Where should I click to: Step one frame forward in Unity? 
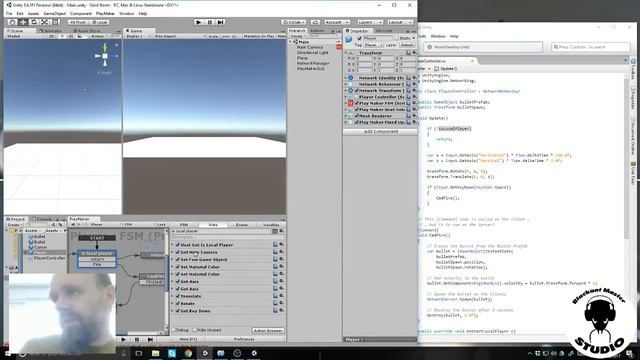click(220, 22)
